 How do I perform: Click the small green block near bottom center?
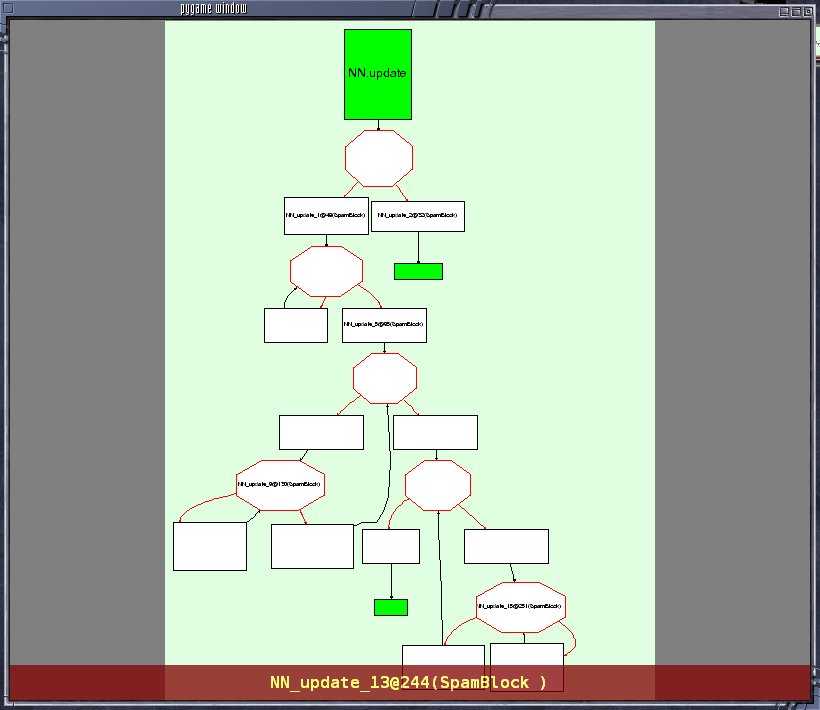tap(391, 607)
